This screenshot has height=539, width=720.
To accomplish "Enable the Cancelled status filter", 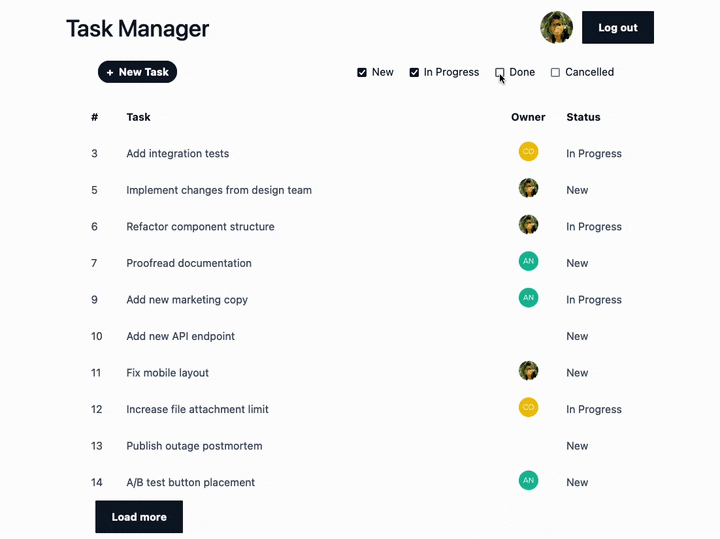I will (556, 73).
